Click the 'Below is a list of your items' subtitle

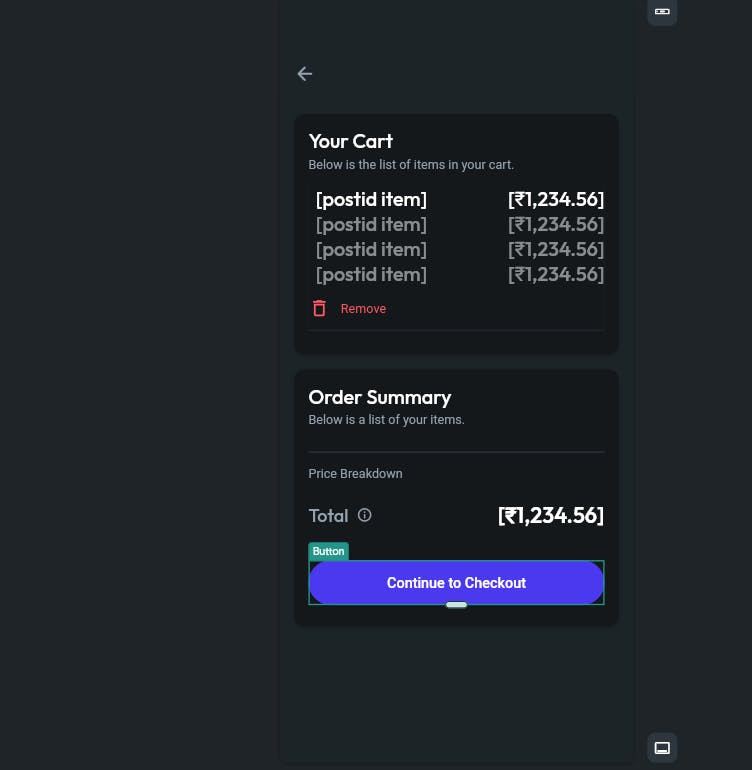pyautogui.click(x=386, y=420)
